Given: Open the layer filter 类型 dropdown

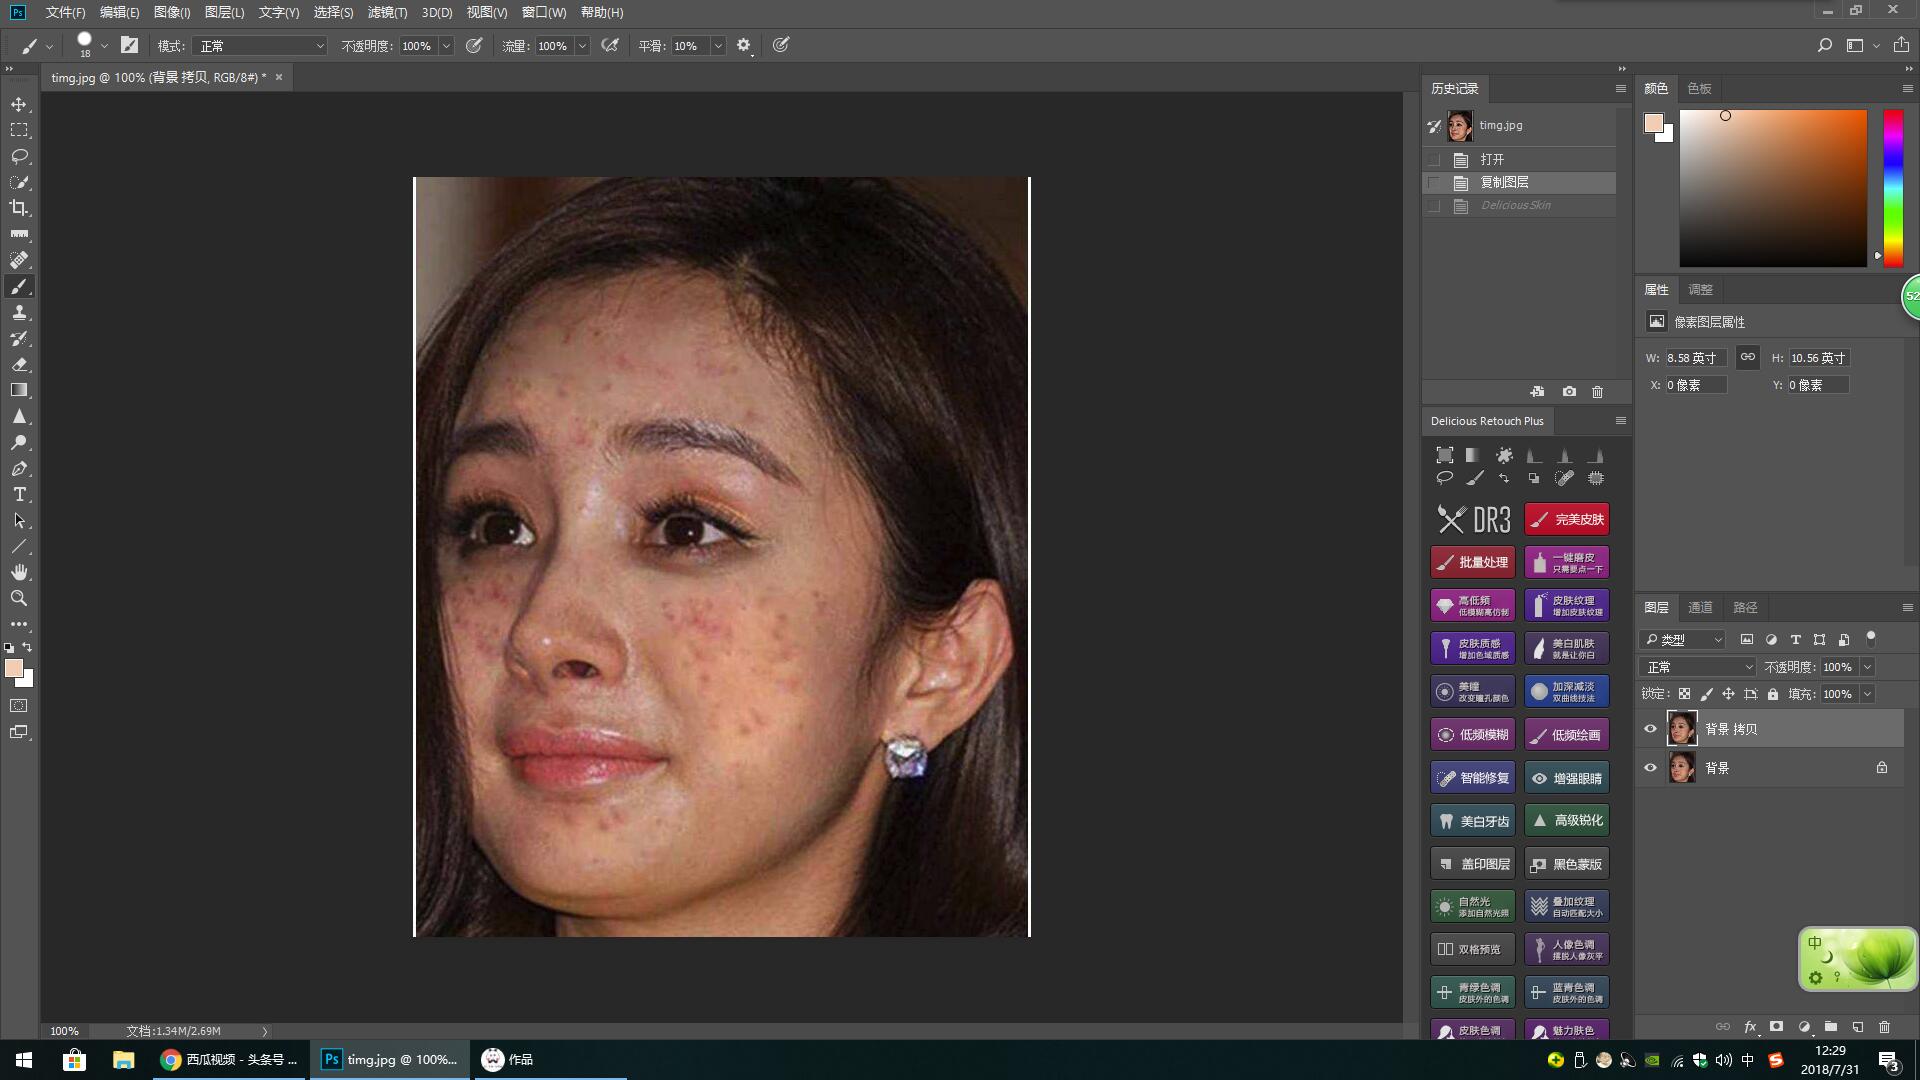Looking at the screenshot, I should [x=1684, y=640].
